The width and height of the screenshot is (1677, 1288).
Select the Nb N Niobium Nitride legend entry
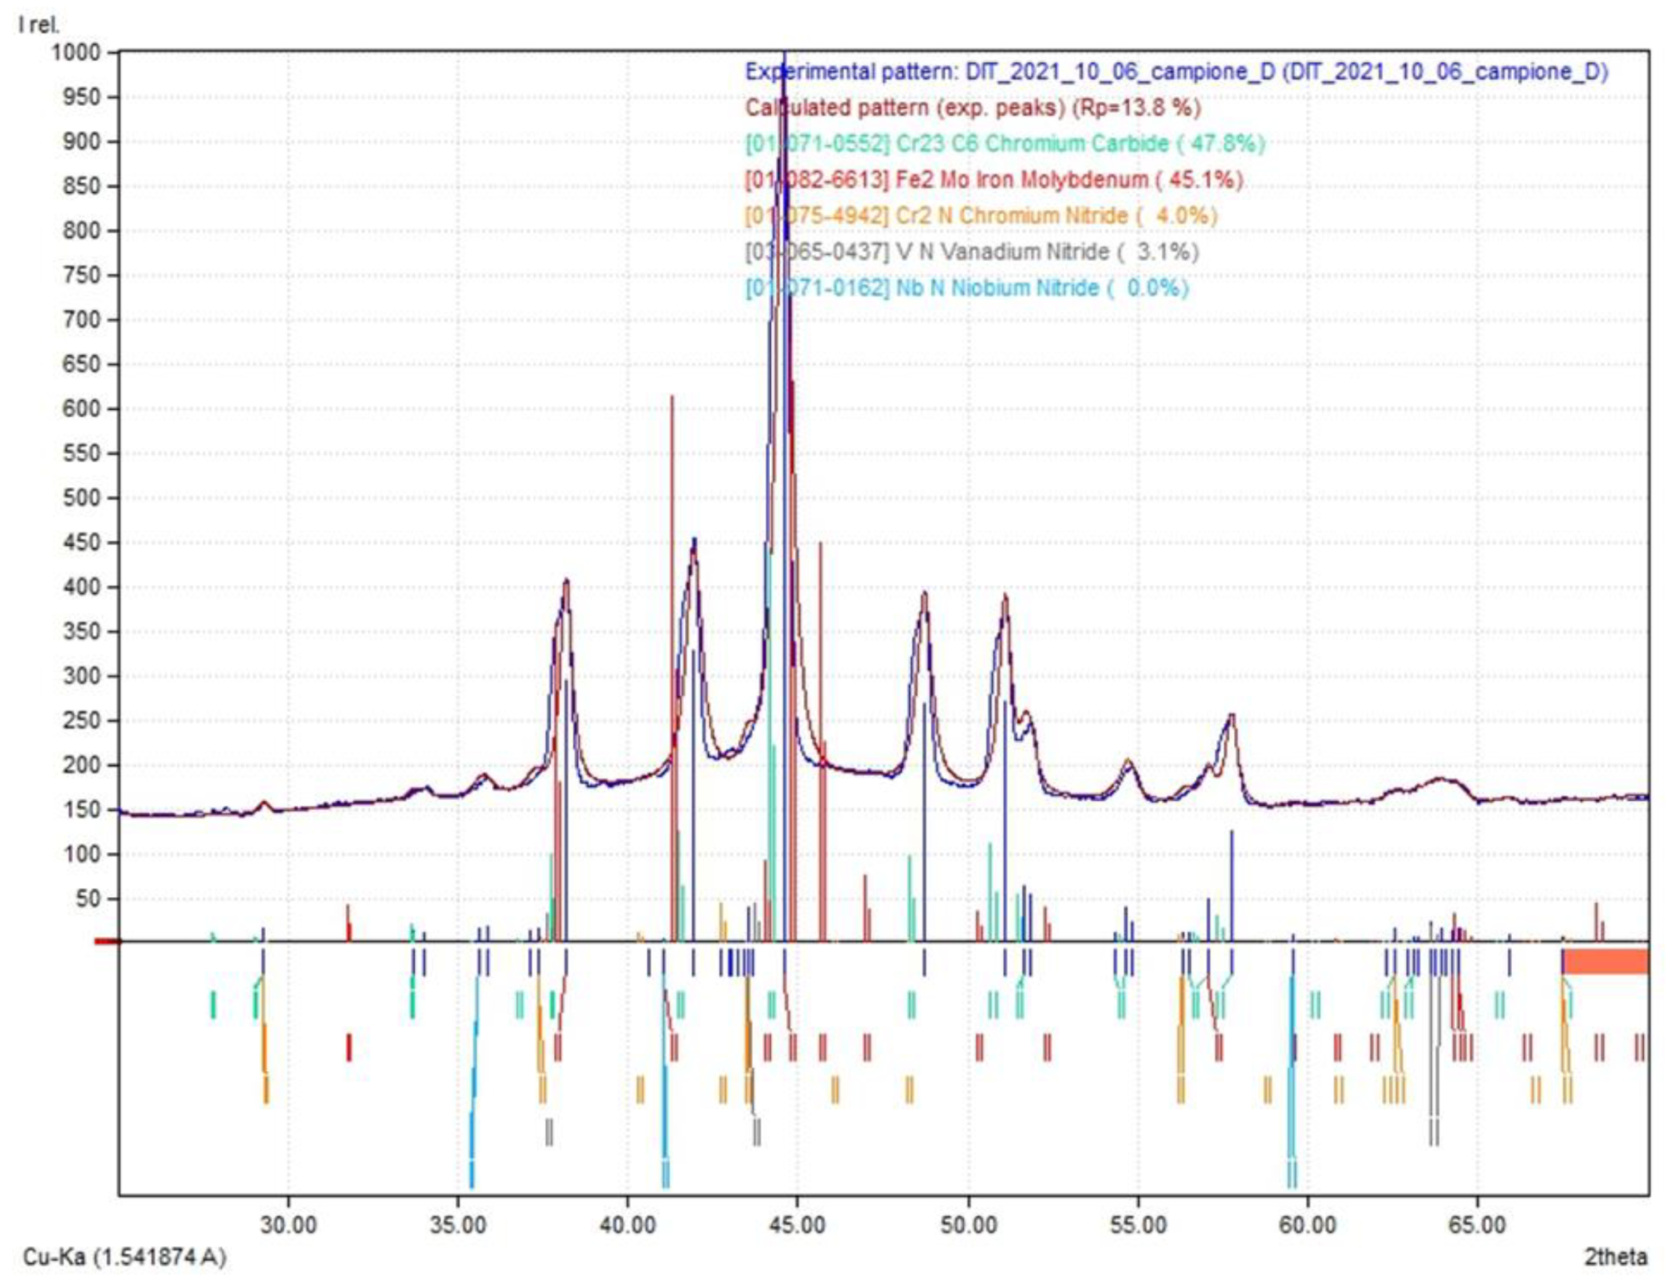(x=966, y=288)
